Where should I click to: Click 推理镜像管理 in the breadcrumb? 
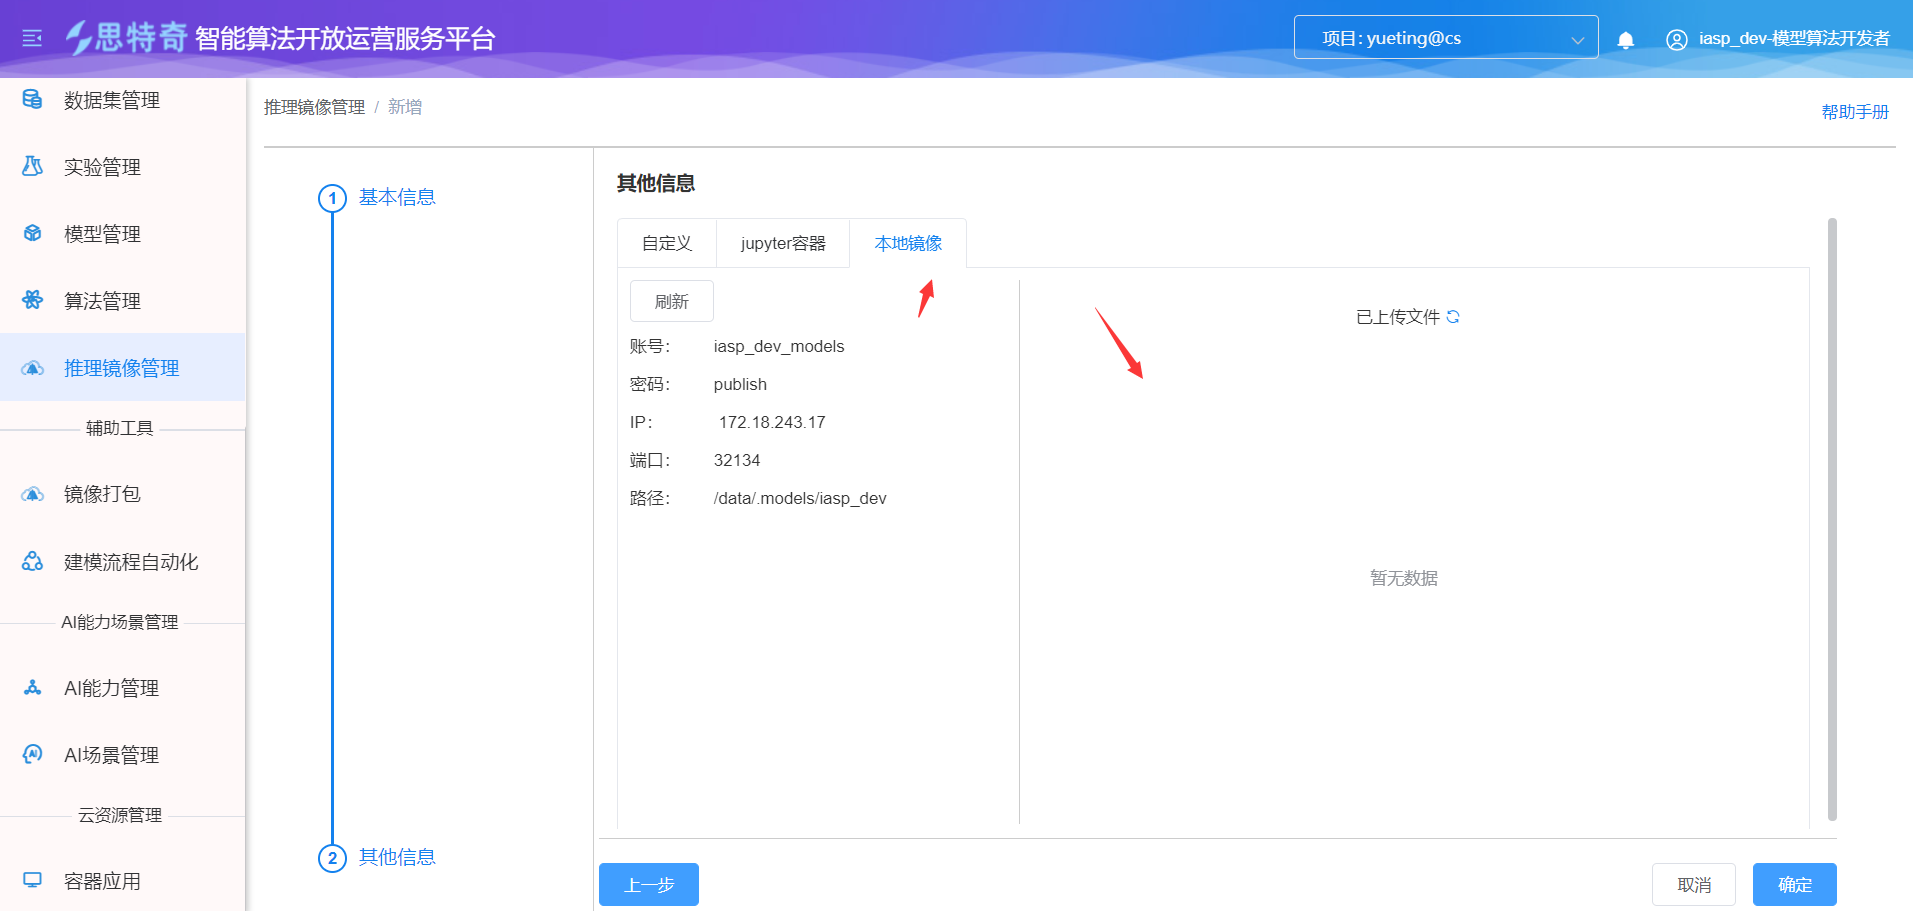click(314, 107)
